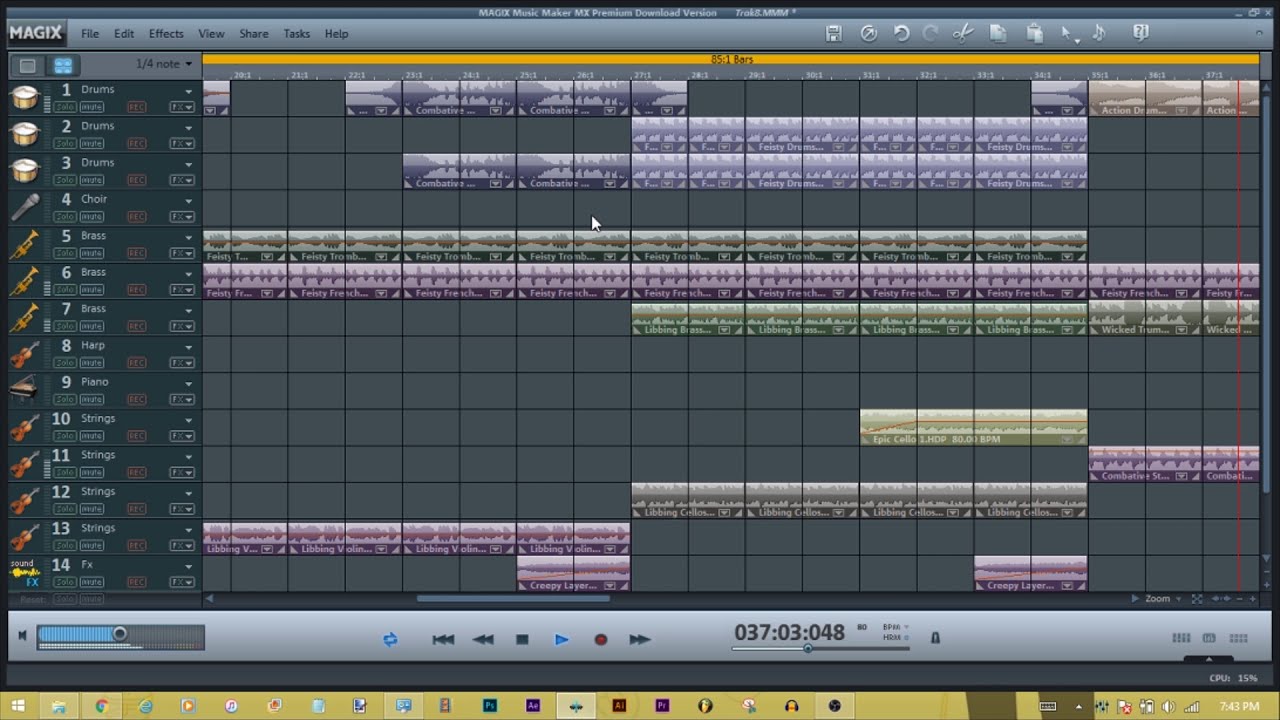Click the piano icon of track 9

[x=25, y=390]
